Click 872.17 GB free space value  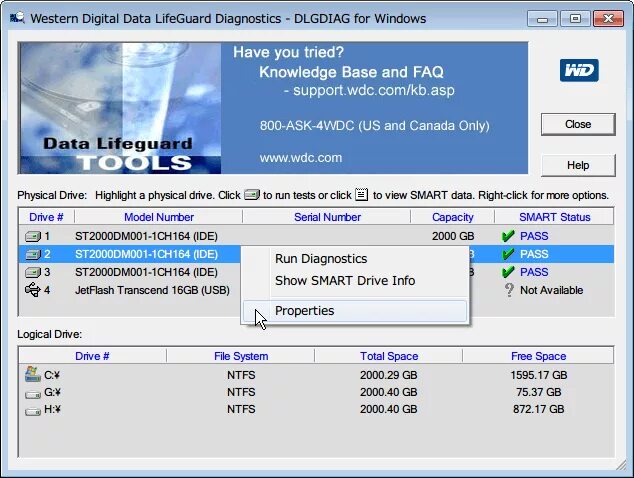[539, 409]
